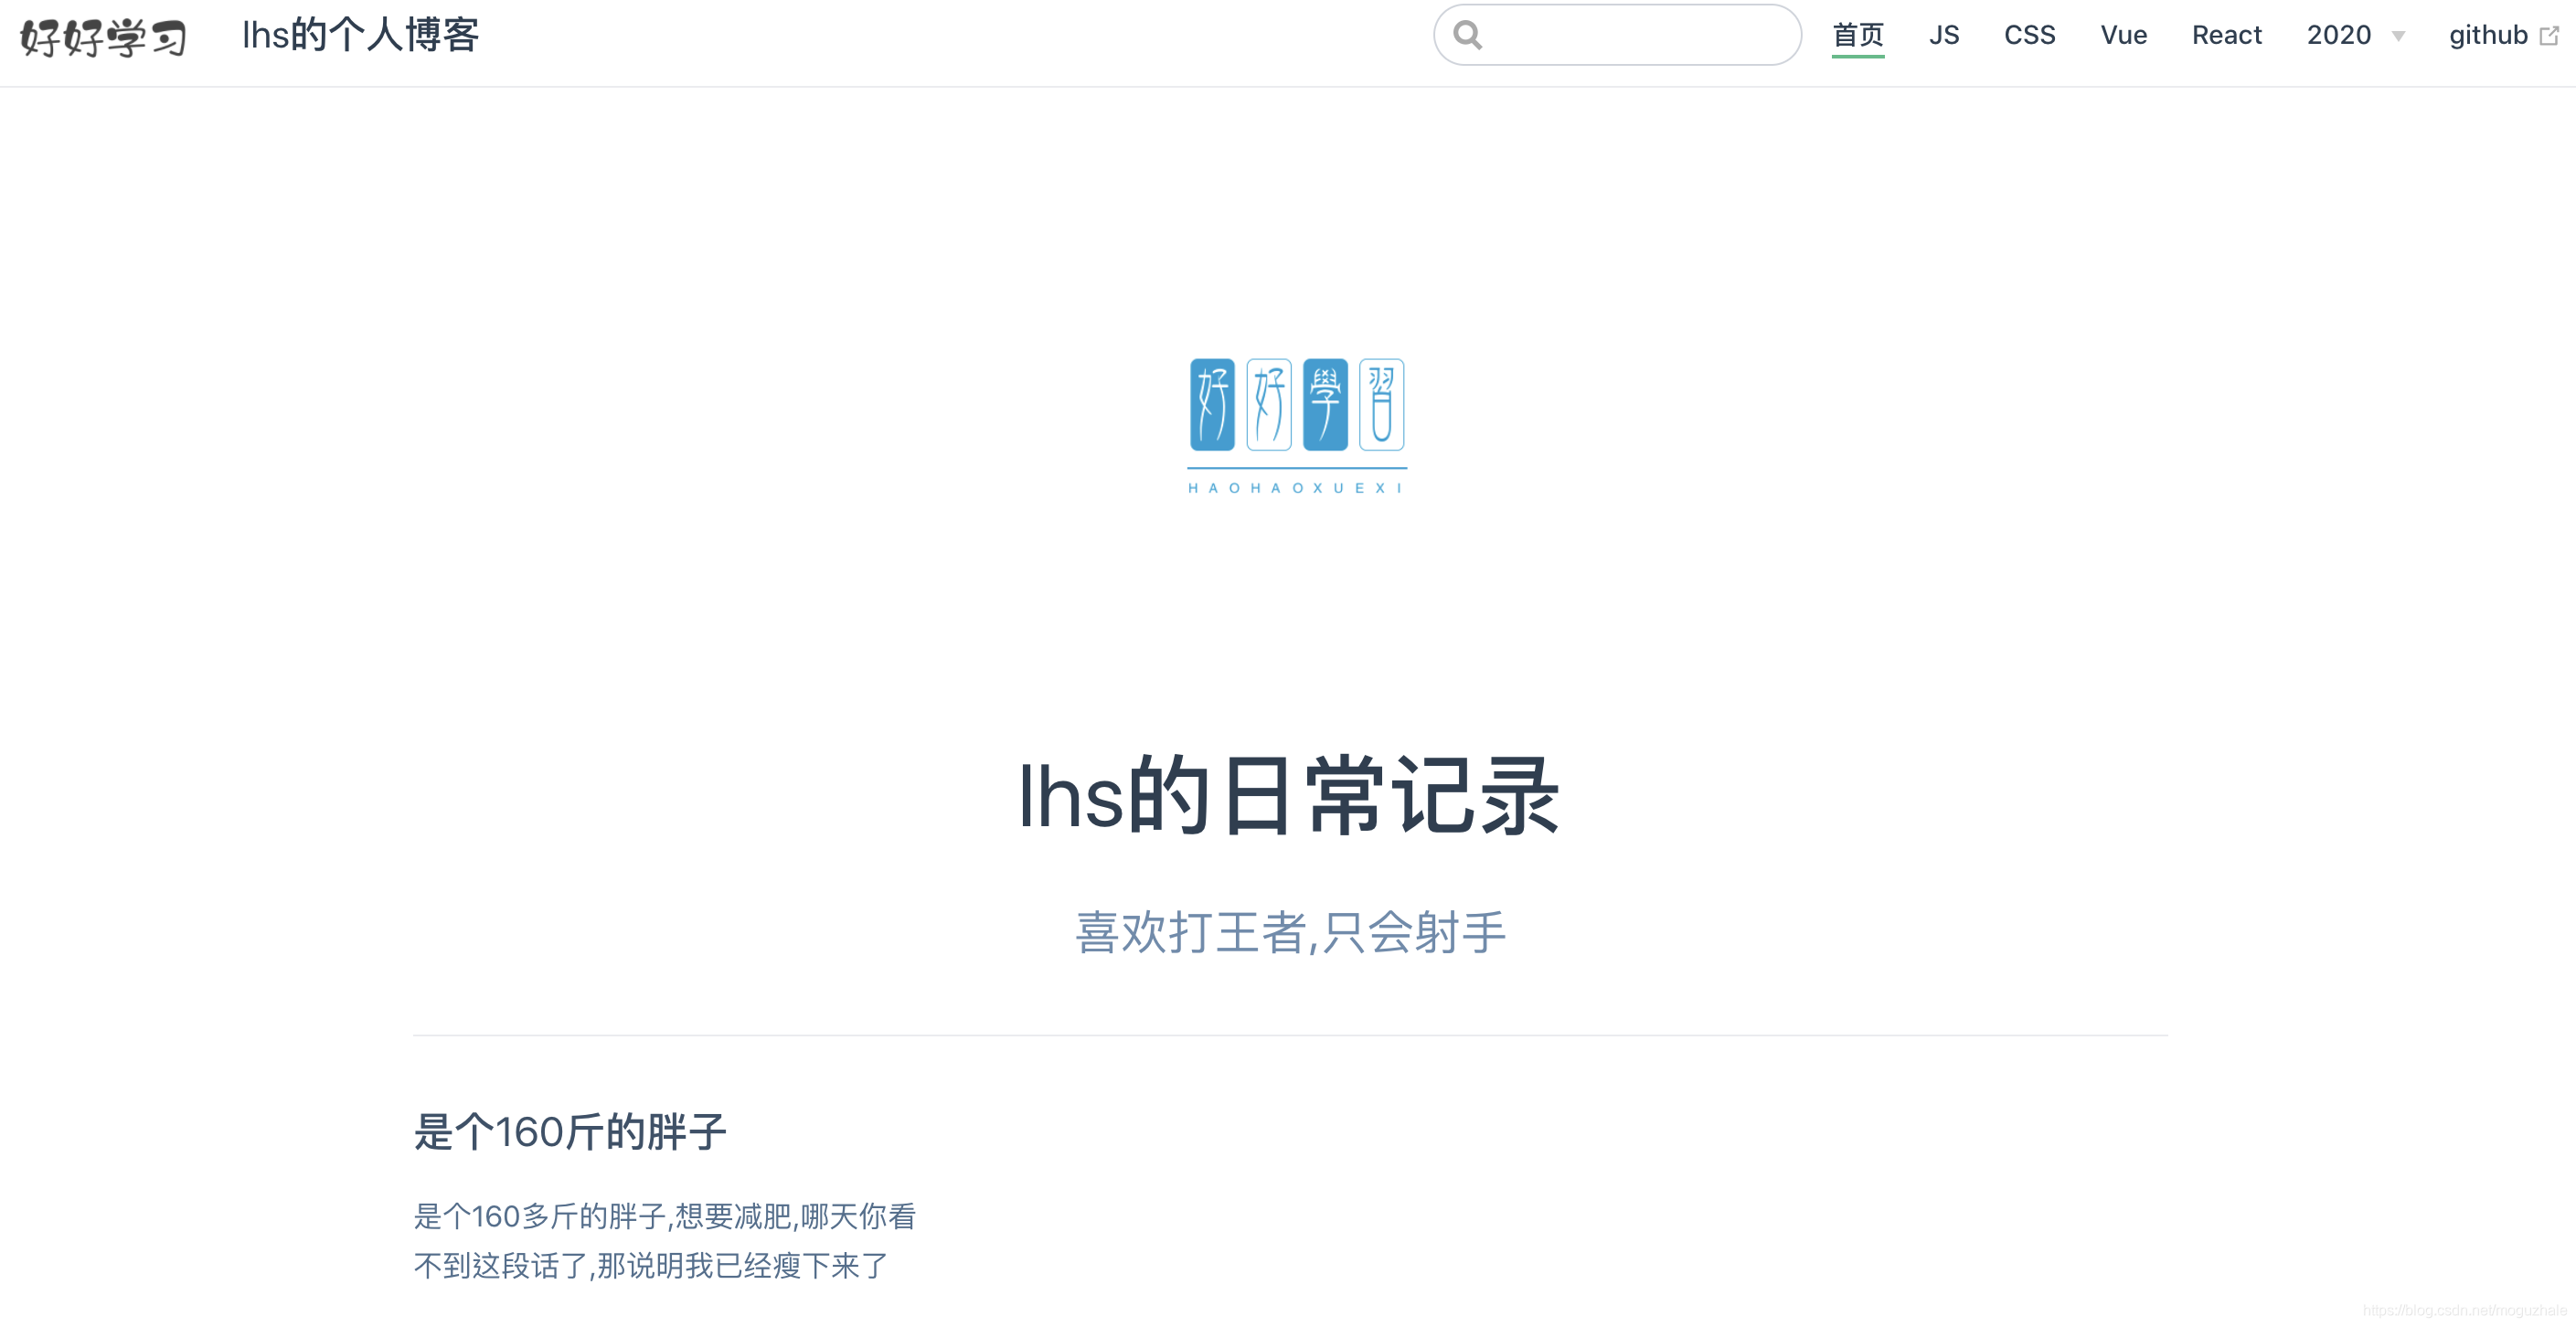
Task: Click the central HAOHAOXUEXI seal logo
Action: (x=1296, y=405)
